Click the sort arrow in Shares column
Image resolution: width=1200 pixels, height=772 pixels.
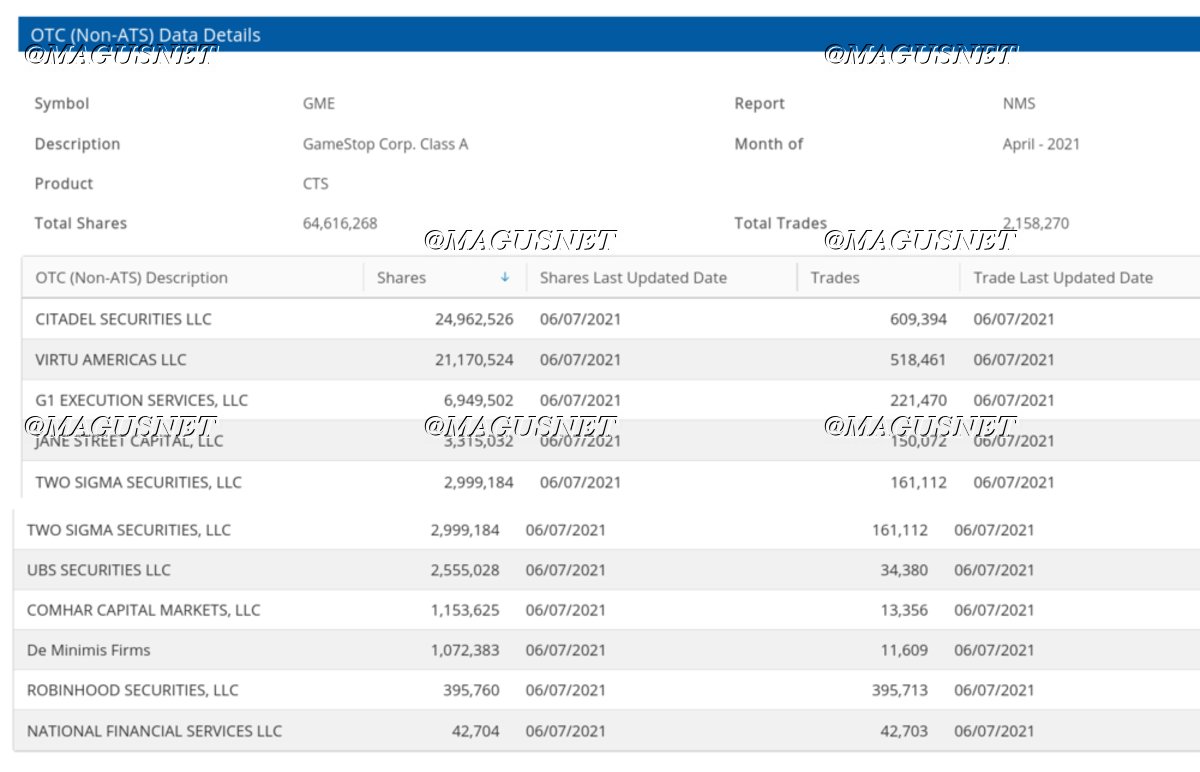[x=505, y=278]
